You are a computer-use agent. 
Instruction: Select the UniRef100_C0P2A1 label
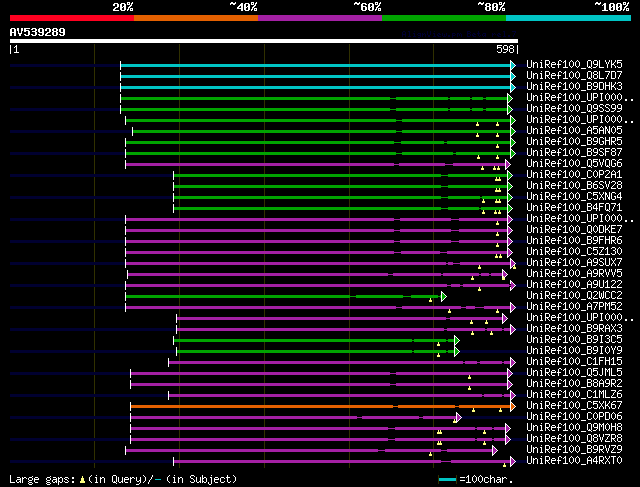(x=574, y=175)
